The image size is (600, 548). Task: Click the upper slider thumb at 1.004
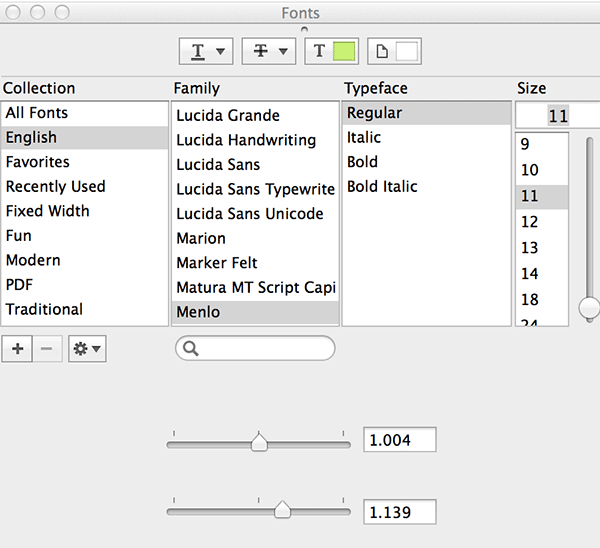(x=259, y=442)
